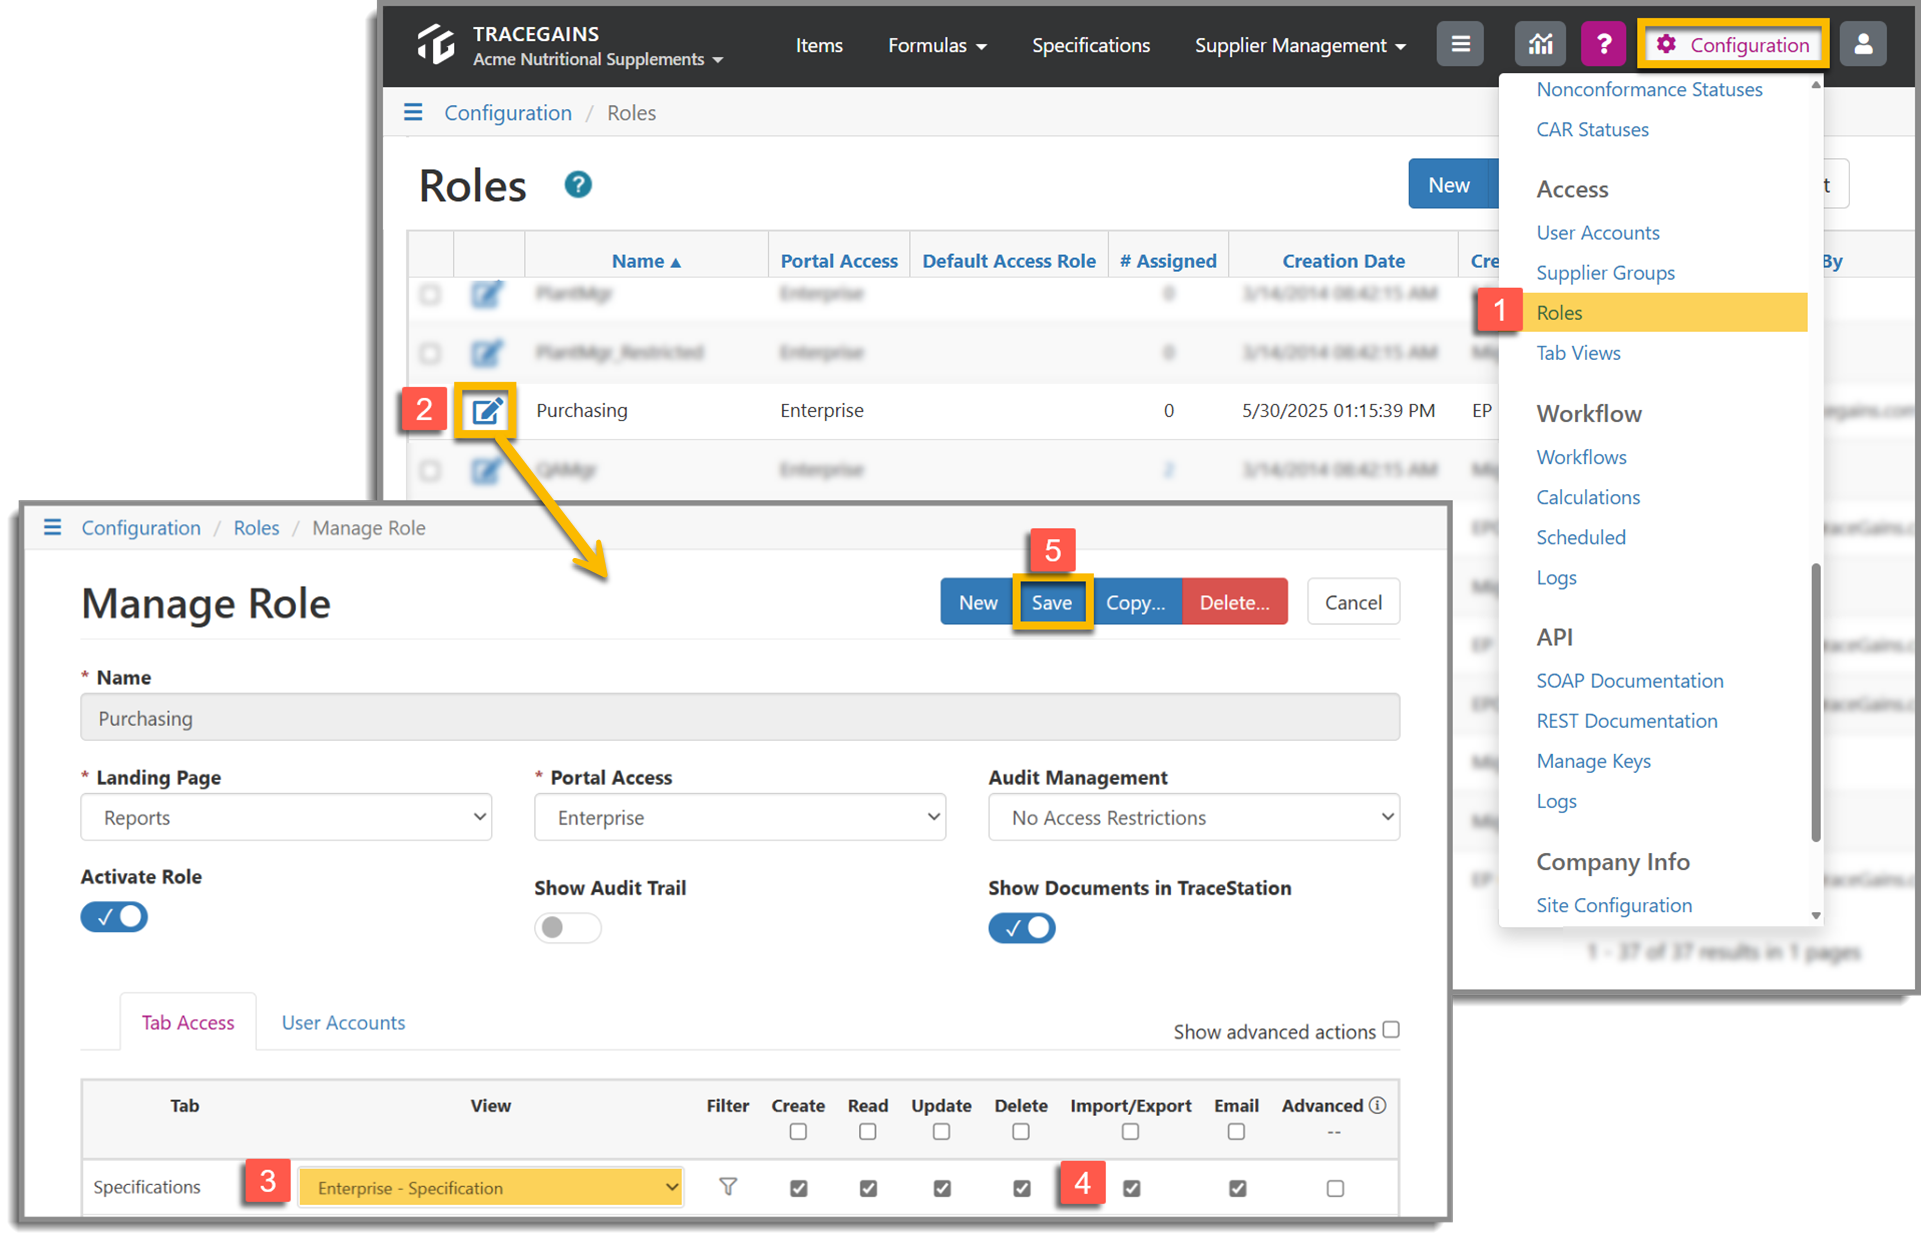Check the Update column header checkbox
This screenshot has height=1241, width=1921.
tap(942, 1132)
